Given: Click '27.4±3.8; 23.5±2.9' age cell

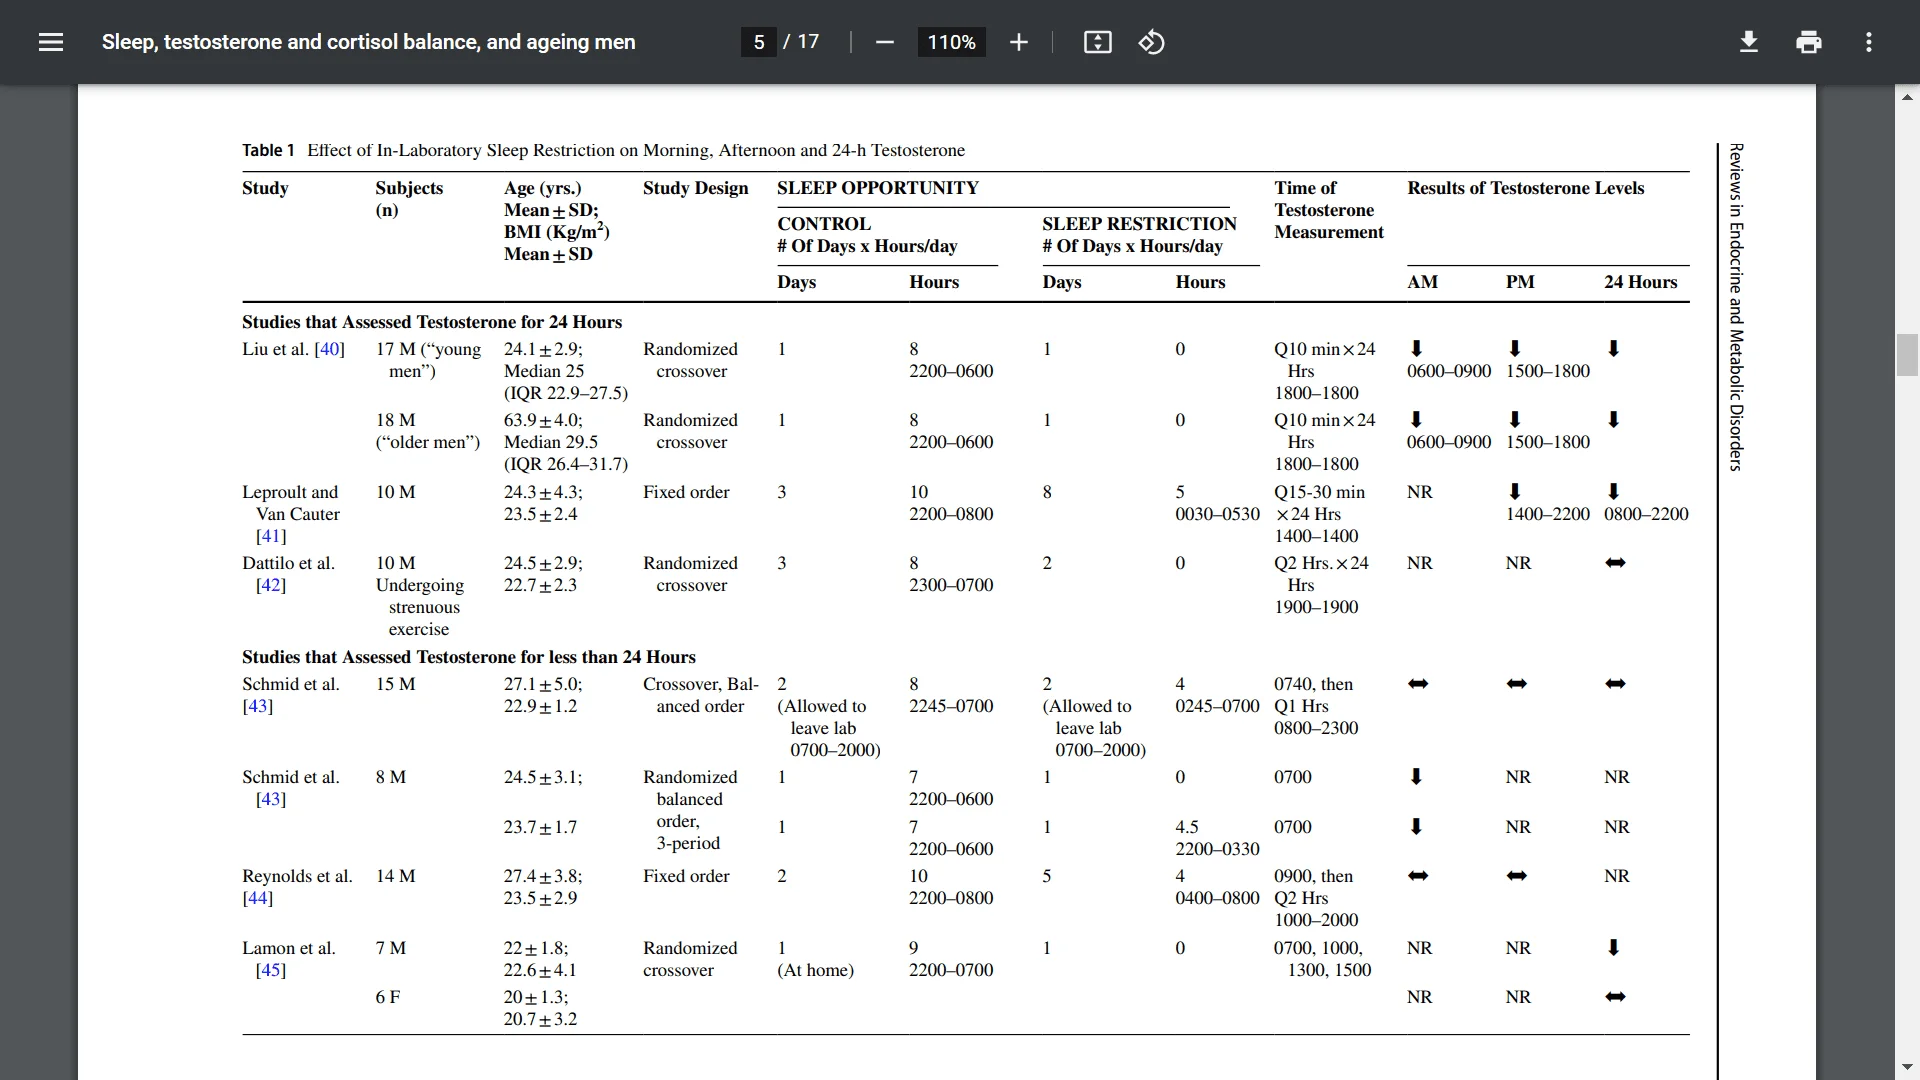Looking at the screenshot, I should 543,887.
